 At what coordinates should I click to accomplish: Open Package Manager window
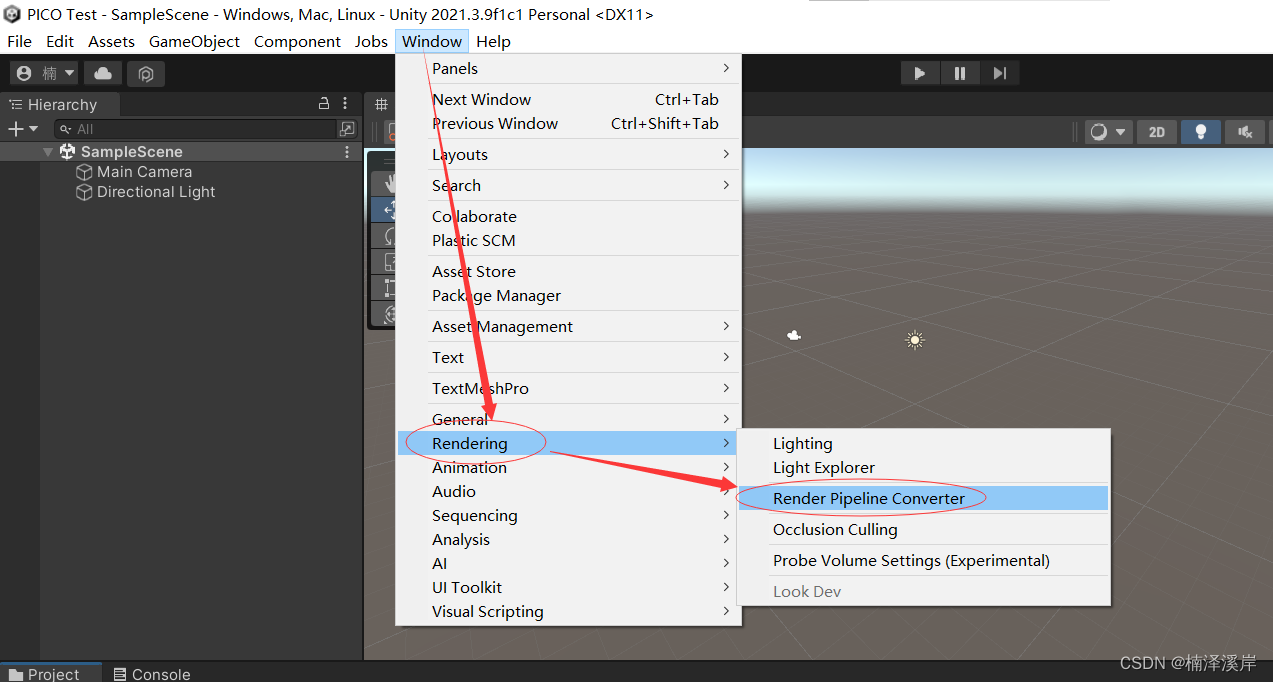pyautogui.click(x=568, y=295)
